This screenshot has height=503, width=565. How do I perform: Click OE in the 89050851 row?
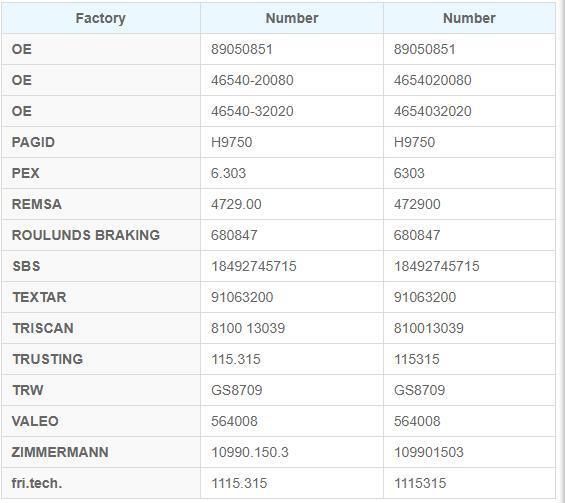(x=22, y=49)
